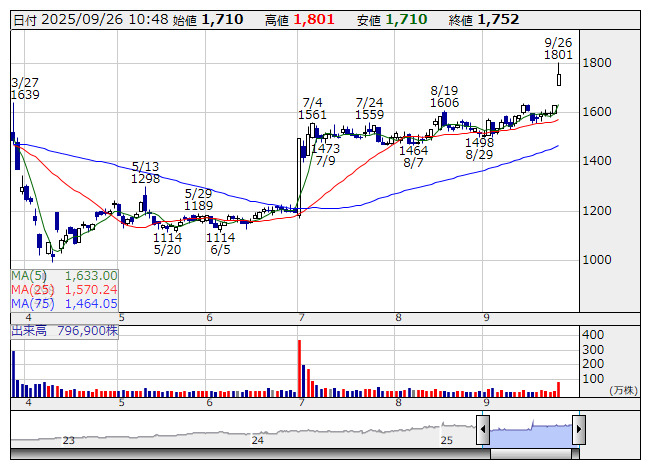
Task: Click the 9/26 1801 high price annotation
Action: tap(558, 49)
